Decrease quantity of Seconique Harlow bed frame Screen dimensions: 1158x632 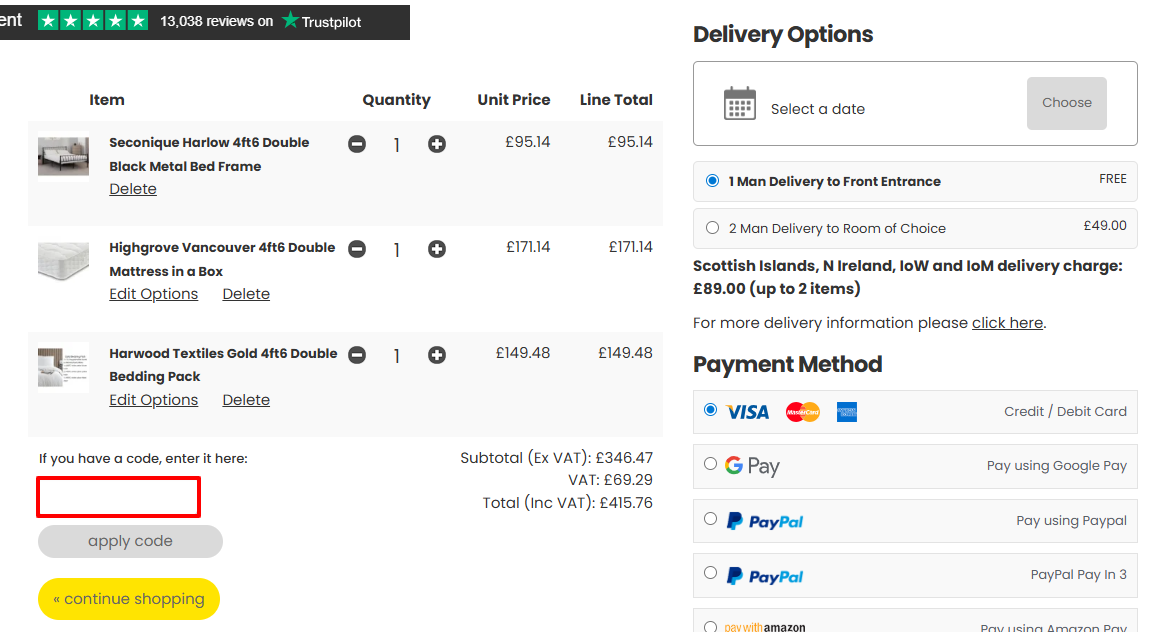[x=357, y=144]
